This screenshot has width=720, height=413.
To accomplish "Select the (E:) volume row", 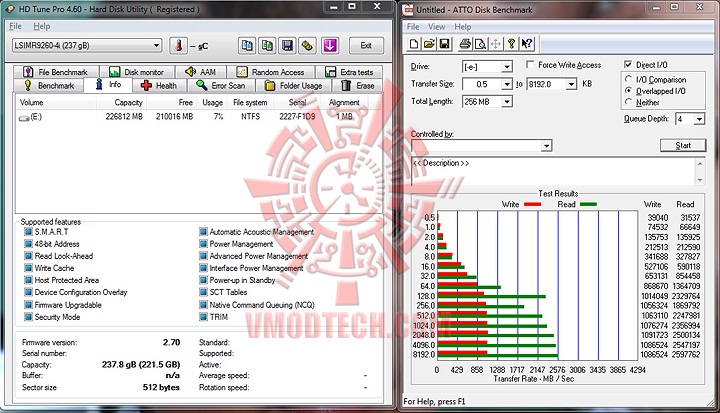I will (198, 117).
